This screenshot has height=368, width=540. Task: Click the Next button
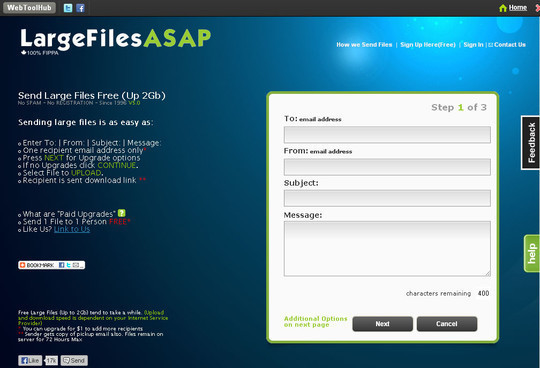click(x=382, y=324)
